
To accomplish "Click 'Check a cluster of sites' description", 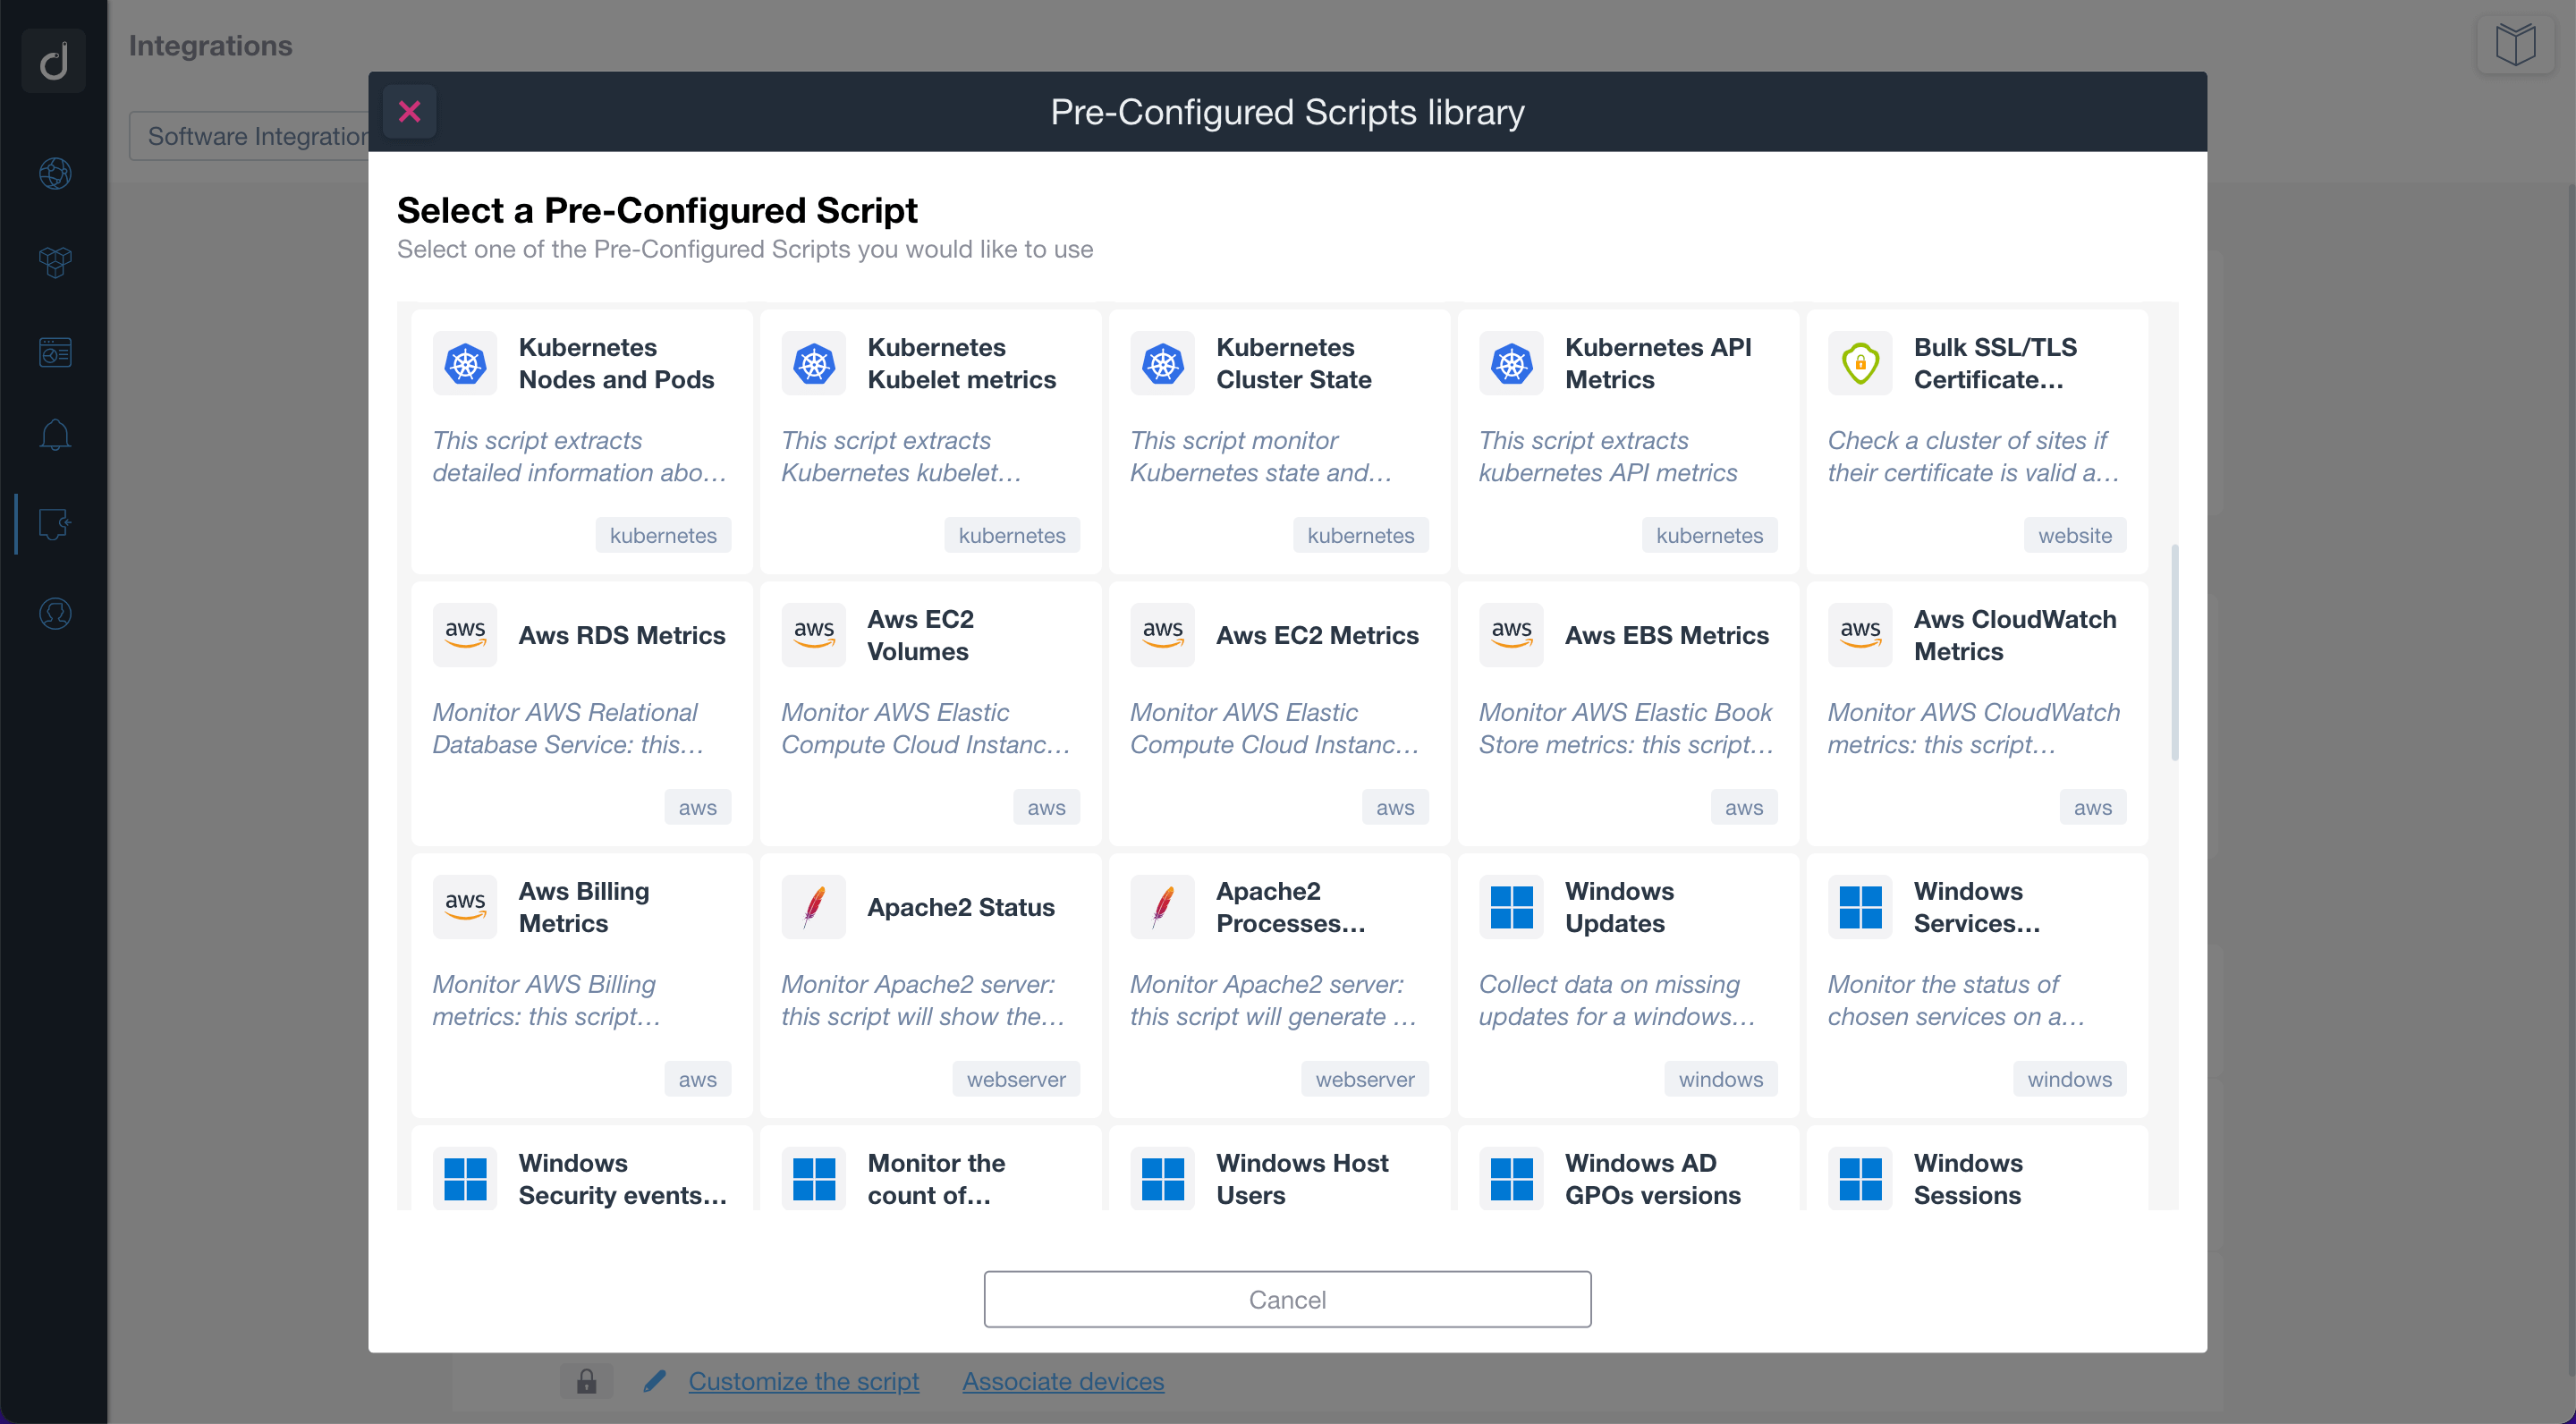I will point(1973,456).
